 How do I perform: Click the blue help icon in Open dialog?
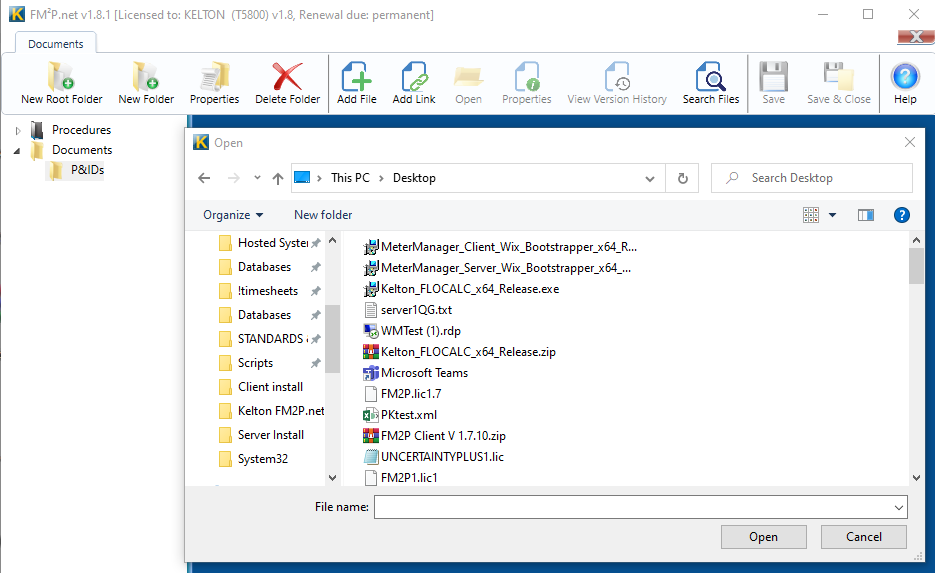(x=902, y=215)
